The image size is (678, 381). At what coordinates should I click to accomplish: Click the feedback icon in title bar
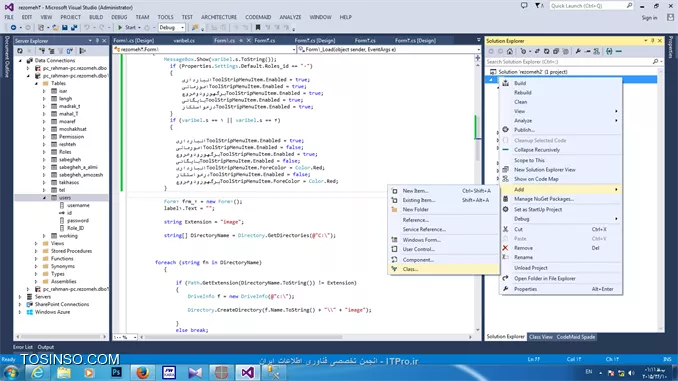tap(524, 6)
